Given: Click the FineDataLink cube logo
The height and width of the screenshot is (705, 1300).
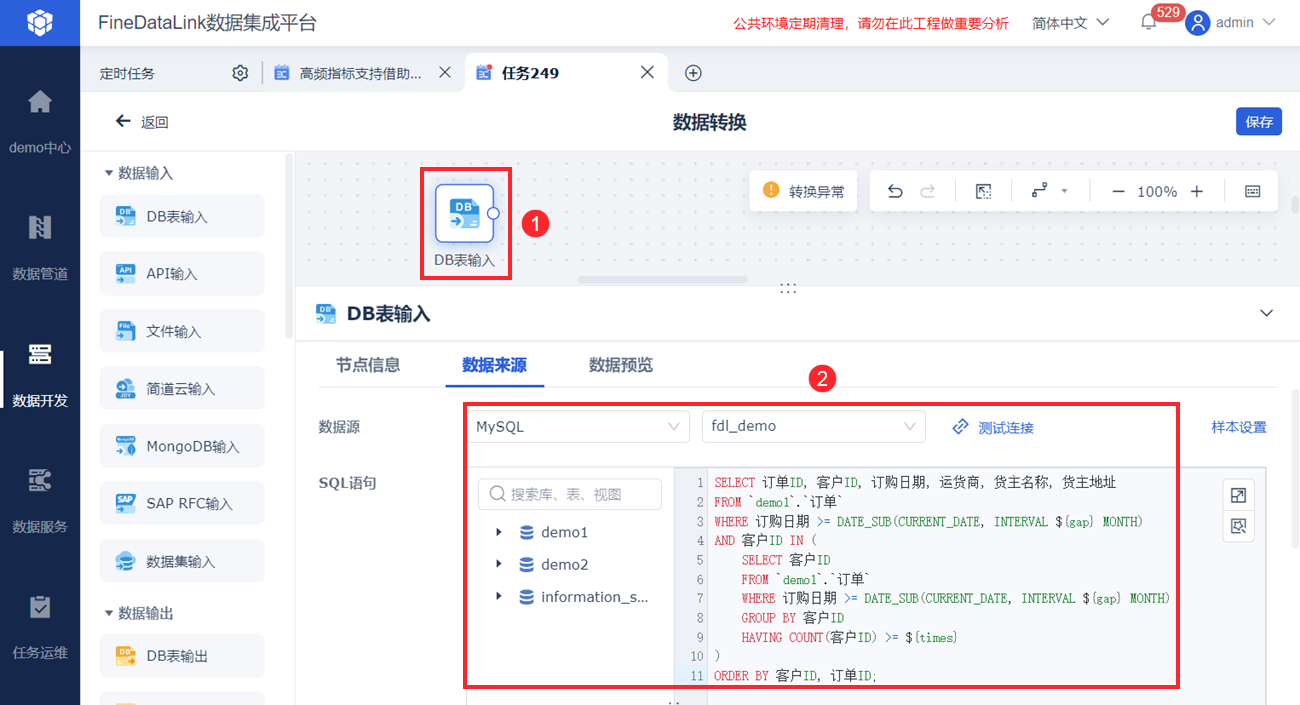Looking at the screenshot, I should [x=39, y=22].
